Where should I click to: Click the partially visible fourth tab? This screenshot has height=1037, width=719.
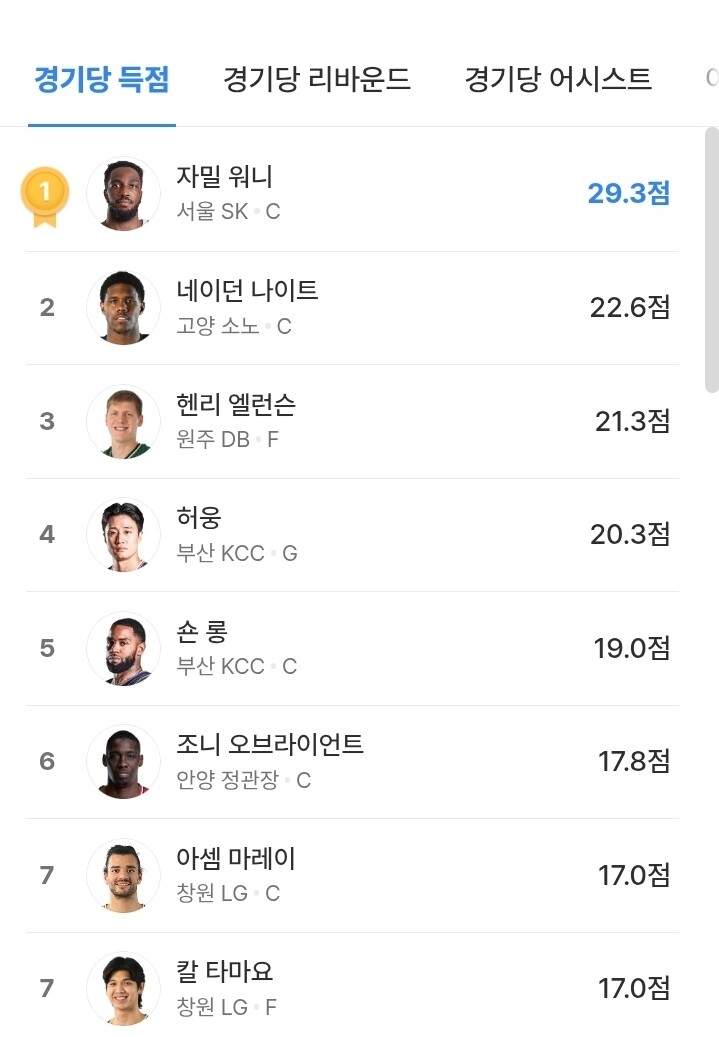[x=711, y=79]
